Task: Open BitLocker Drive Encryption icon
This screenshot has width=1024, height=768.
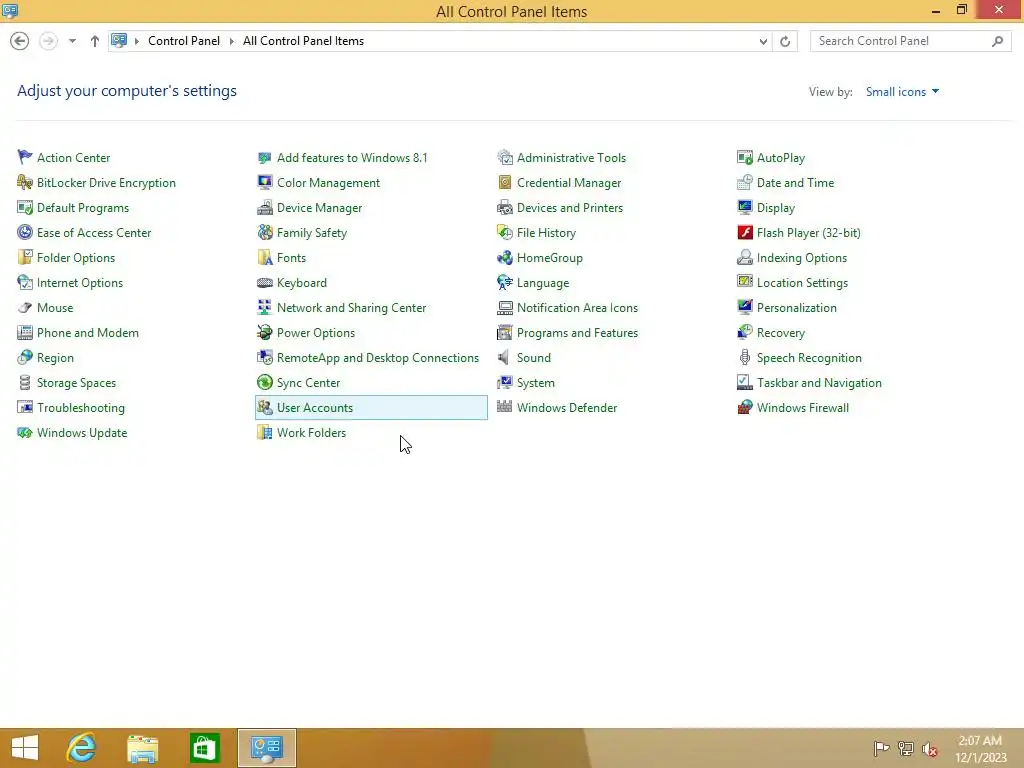Action: [x=25, y=183]
